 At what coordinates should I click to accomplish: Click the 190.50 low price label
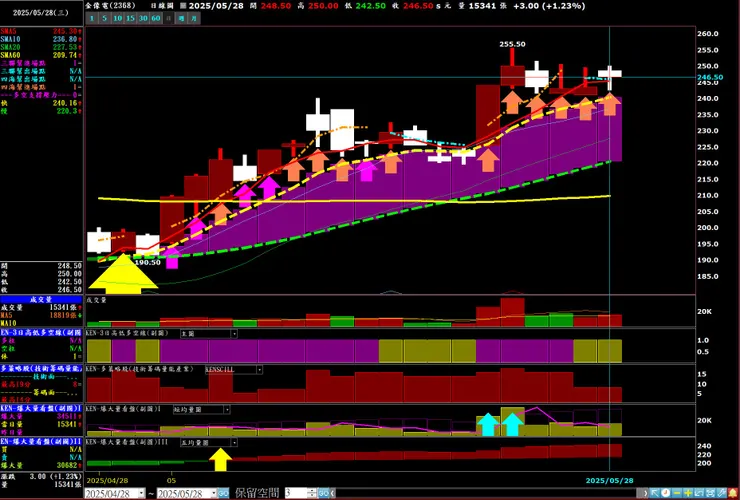point(148,262)
